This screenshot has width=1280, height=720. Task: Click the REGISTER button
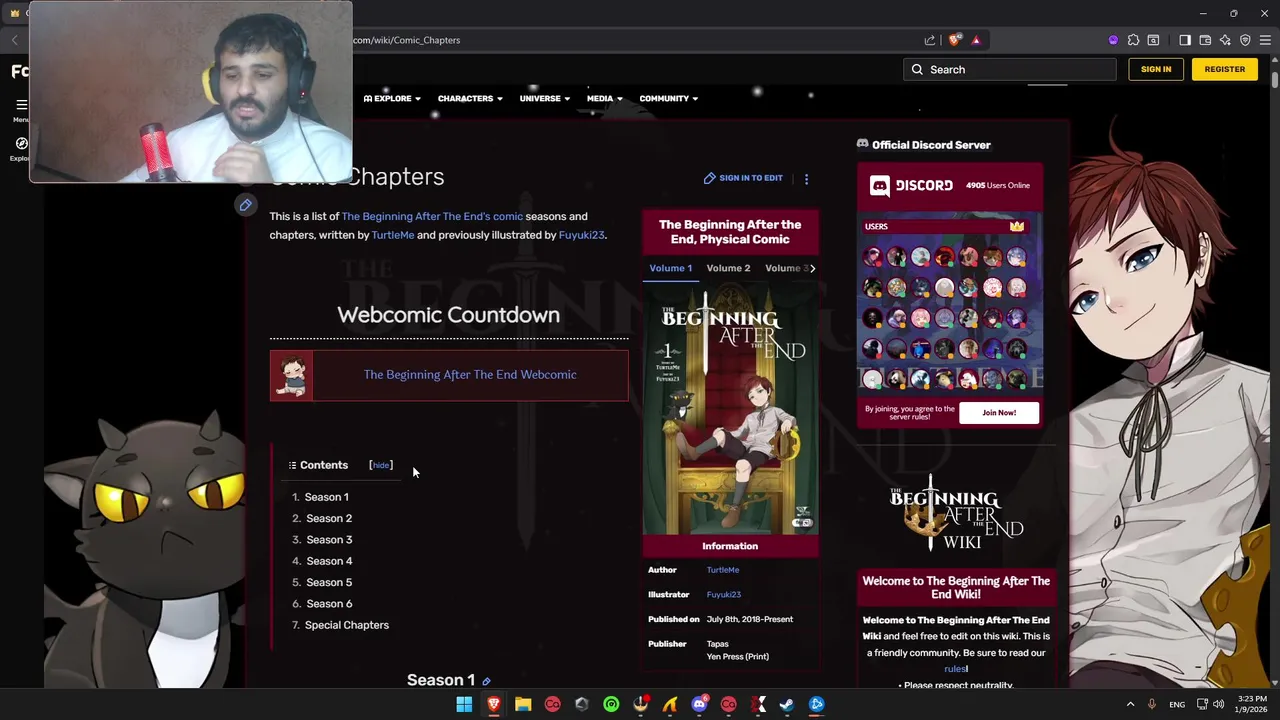click(x=1225, y=69)
